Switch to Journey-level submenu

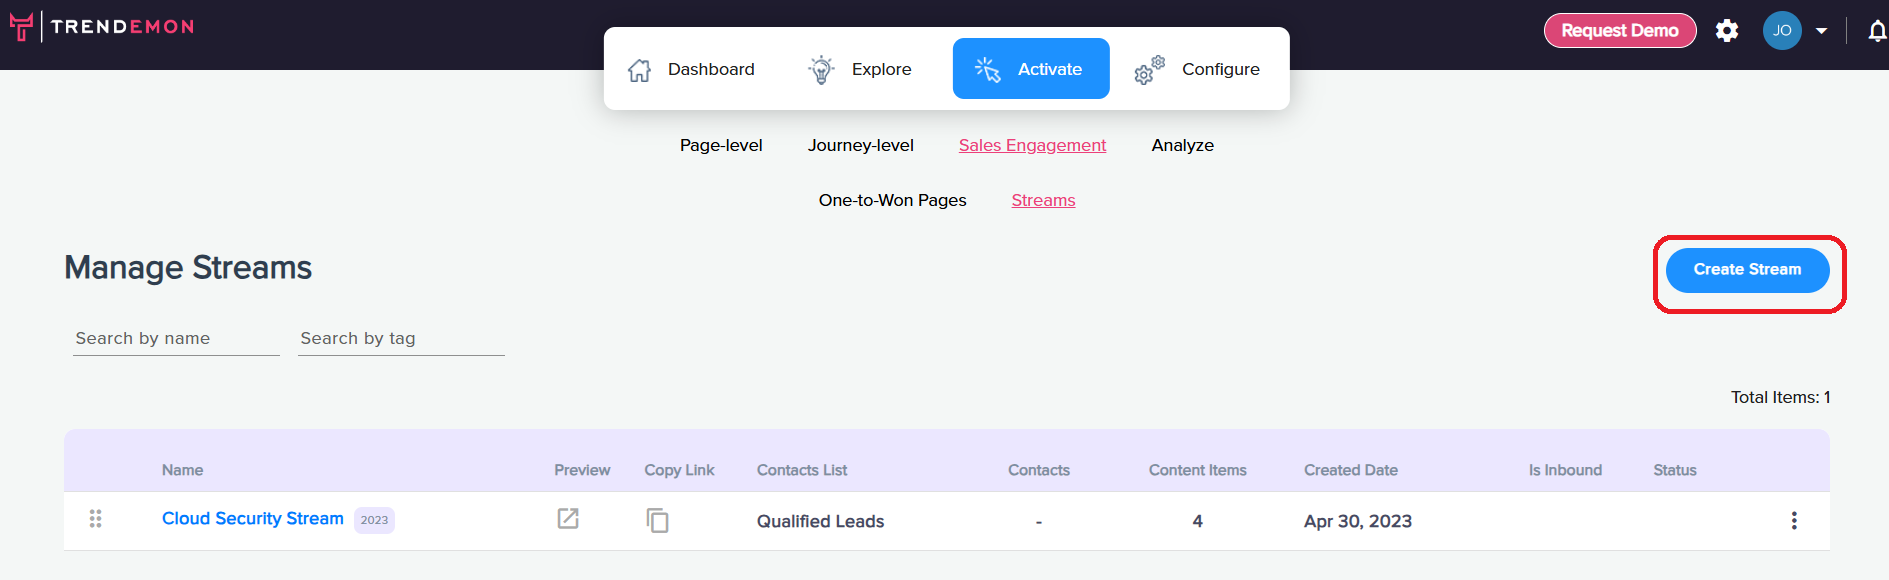click(861, 145)
